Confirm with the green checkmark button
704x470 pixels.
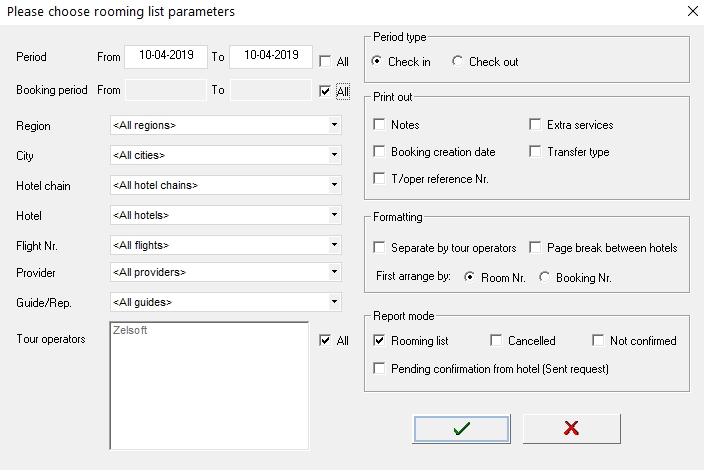(462, 429)
